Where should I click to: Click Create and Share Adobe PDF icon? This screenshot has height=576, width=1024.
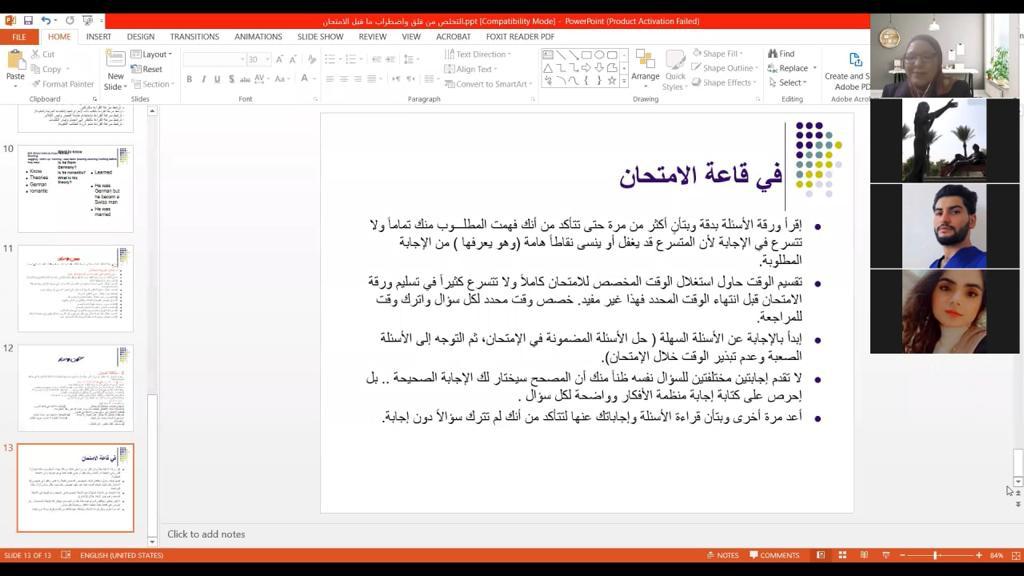click(x=853, y=66)
